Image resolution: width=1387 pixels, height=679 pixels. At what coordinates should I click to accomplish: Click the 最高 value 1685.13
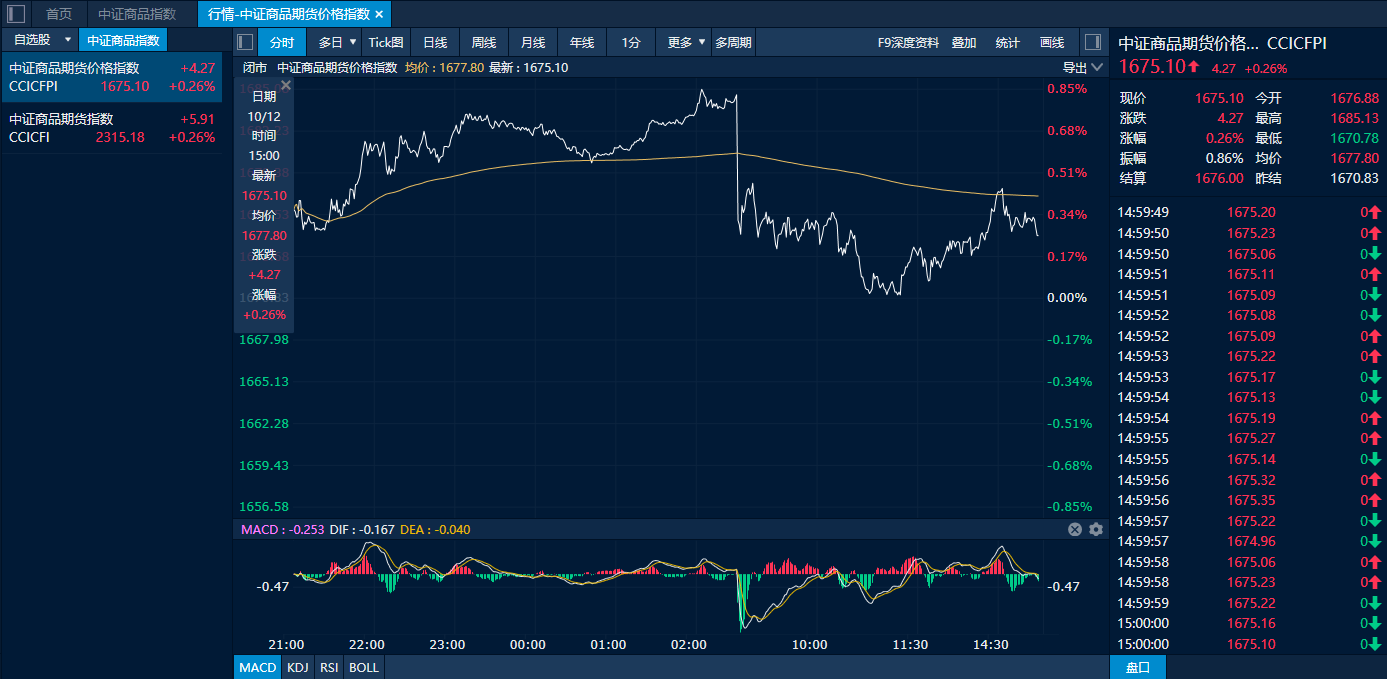[x=1355, y=118]
